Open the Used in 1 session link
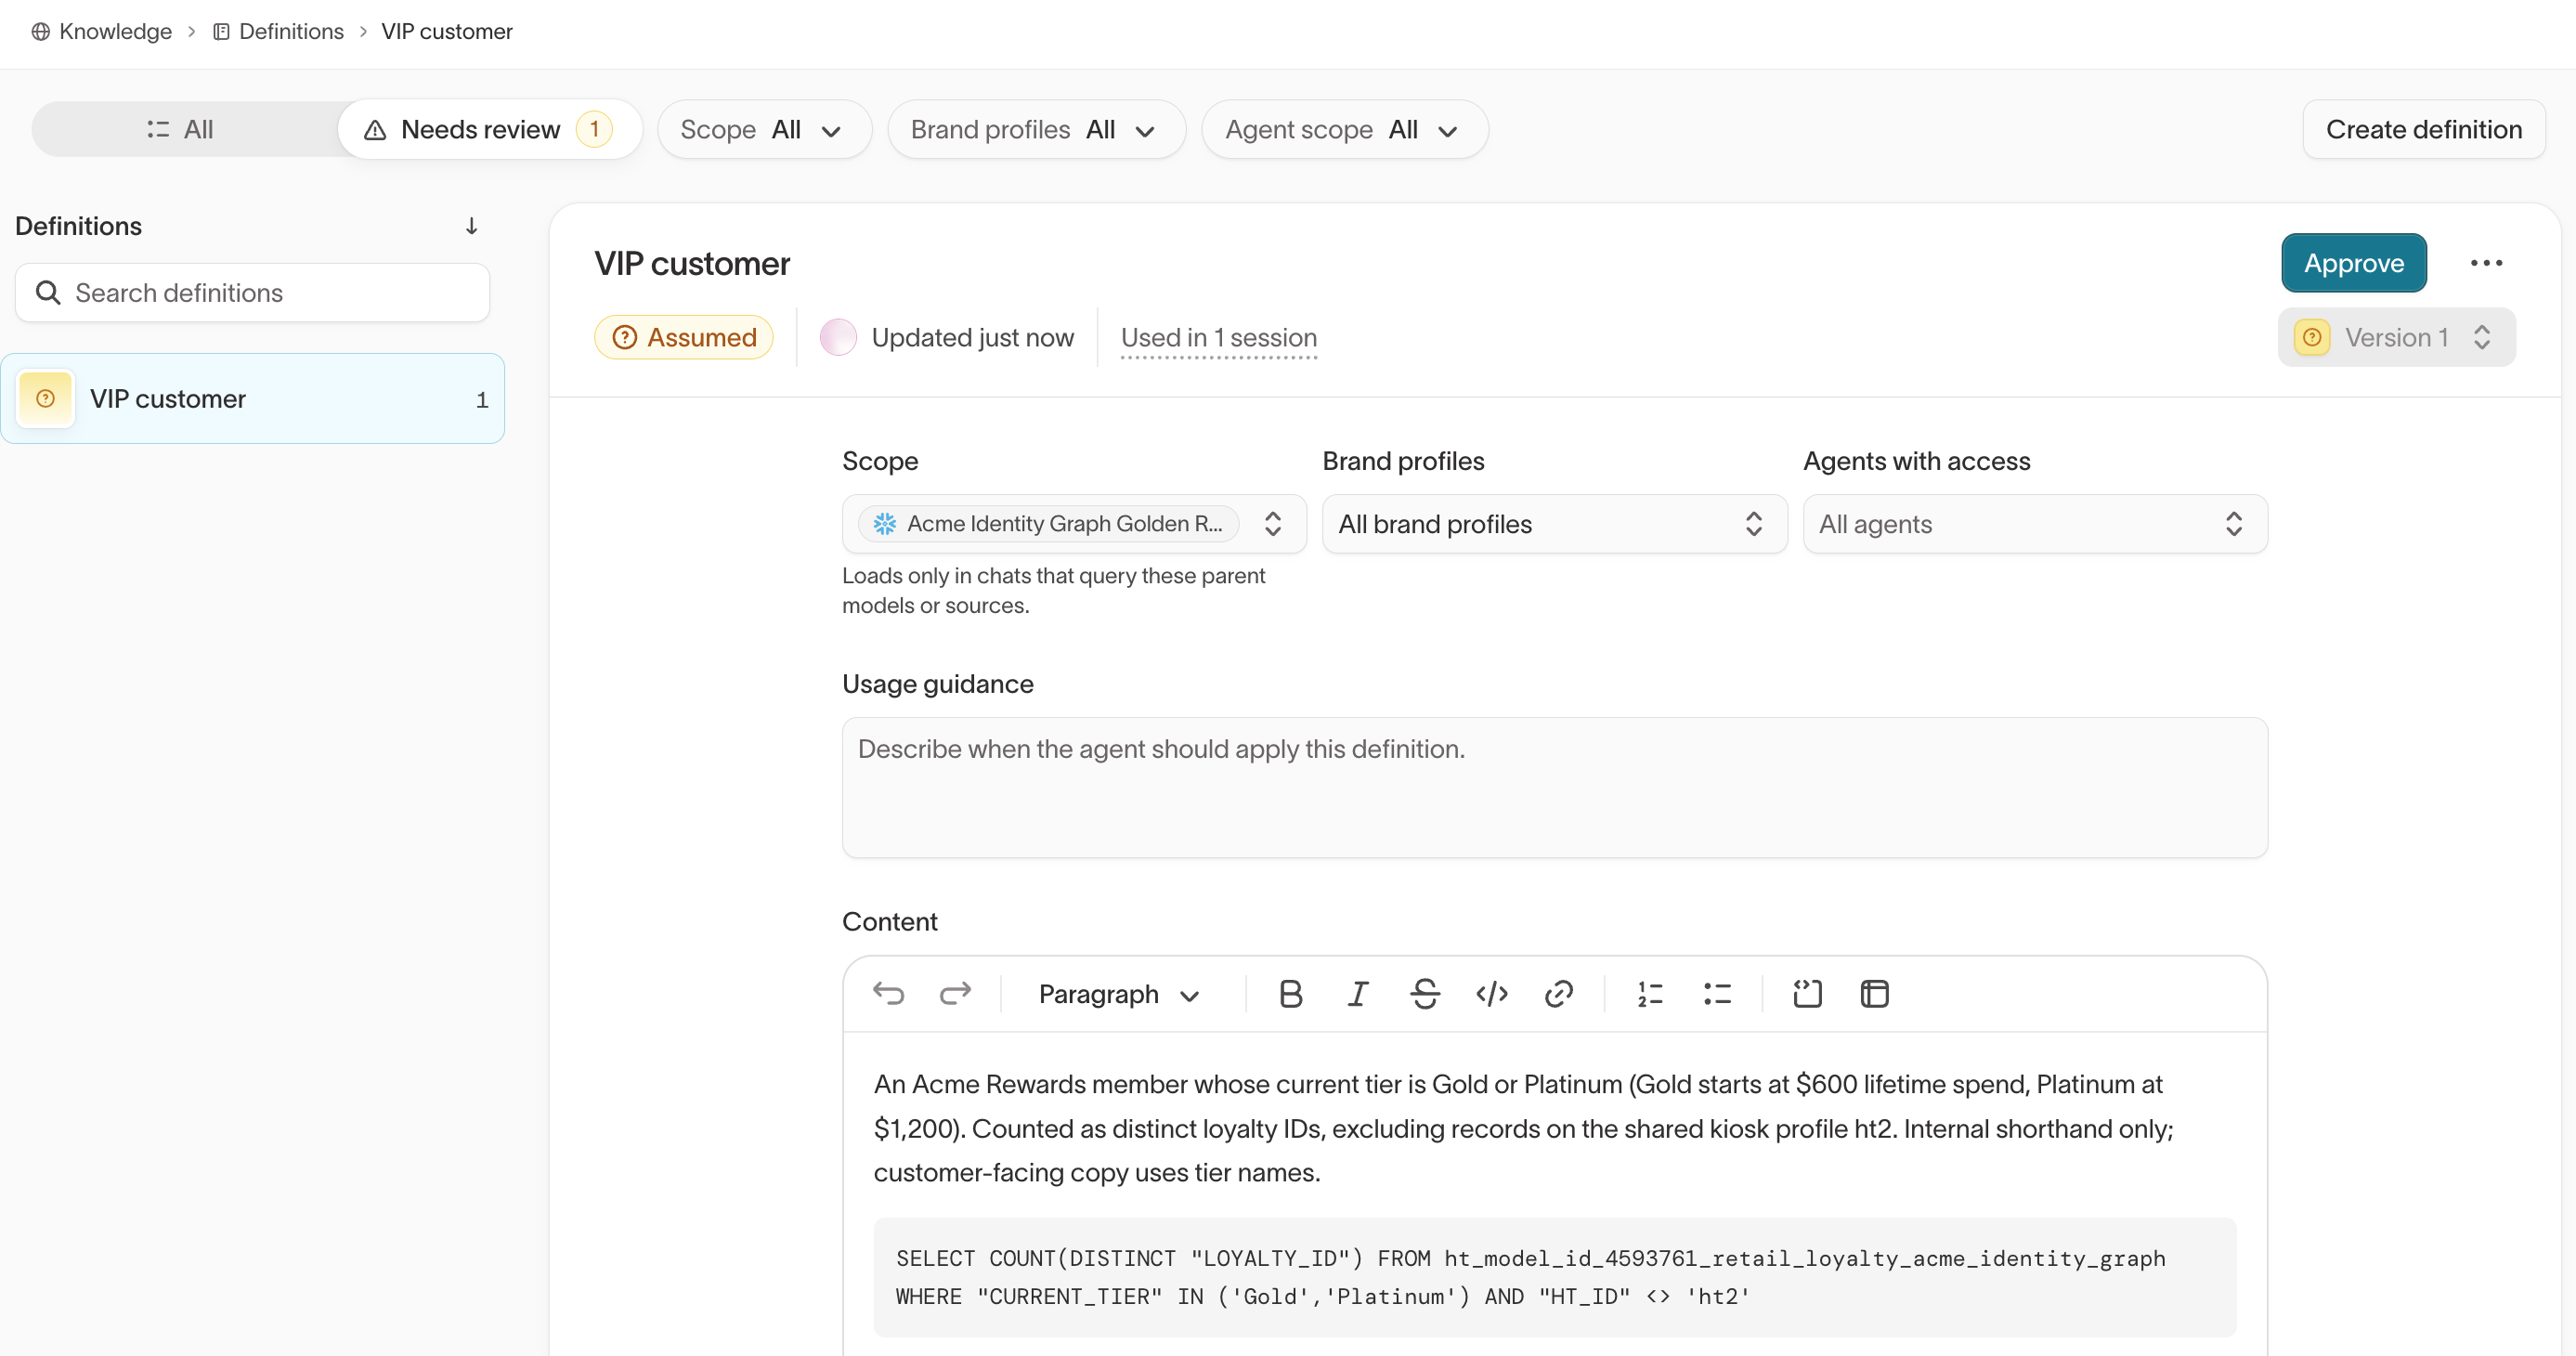This screenshot has height=1356, width=2576. coord(1218,338)
